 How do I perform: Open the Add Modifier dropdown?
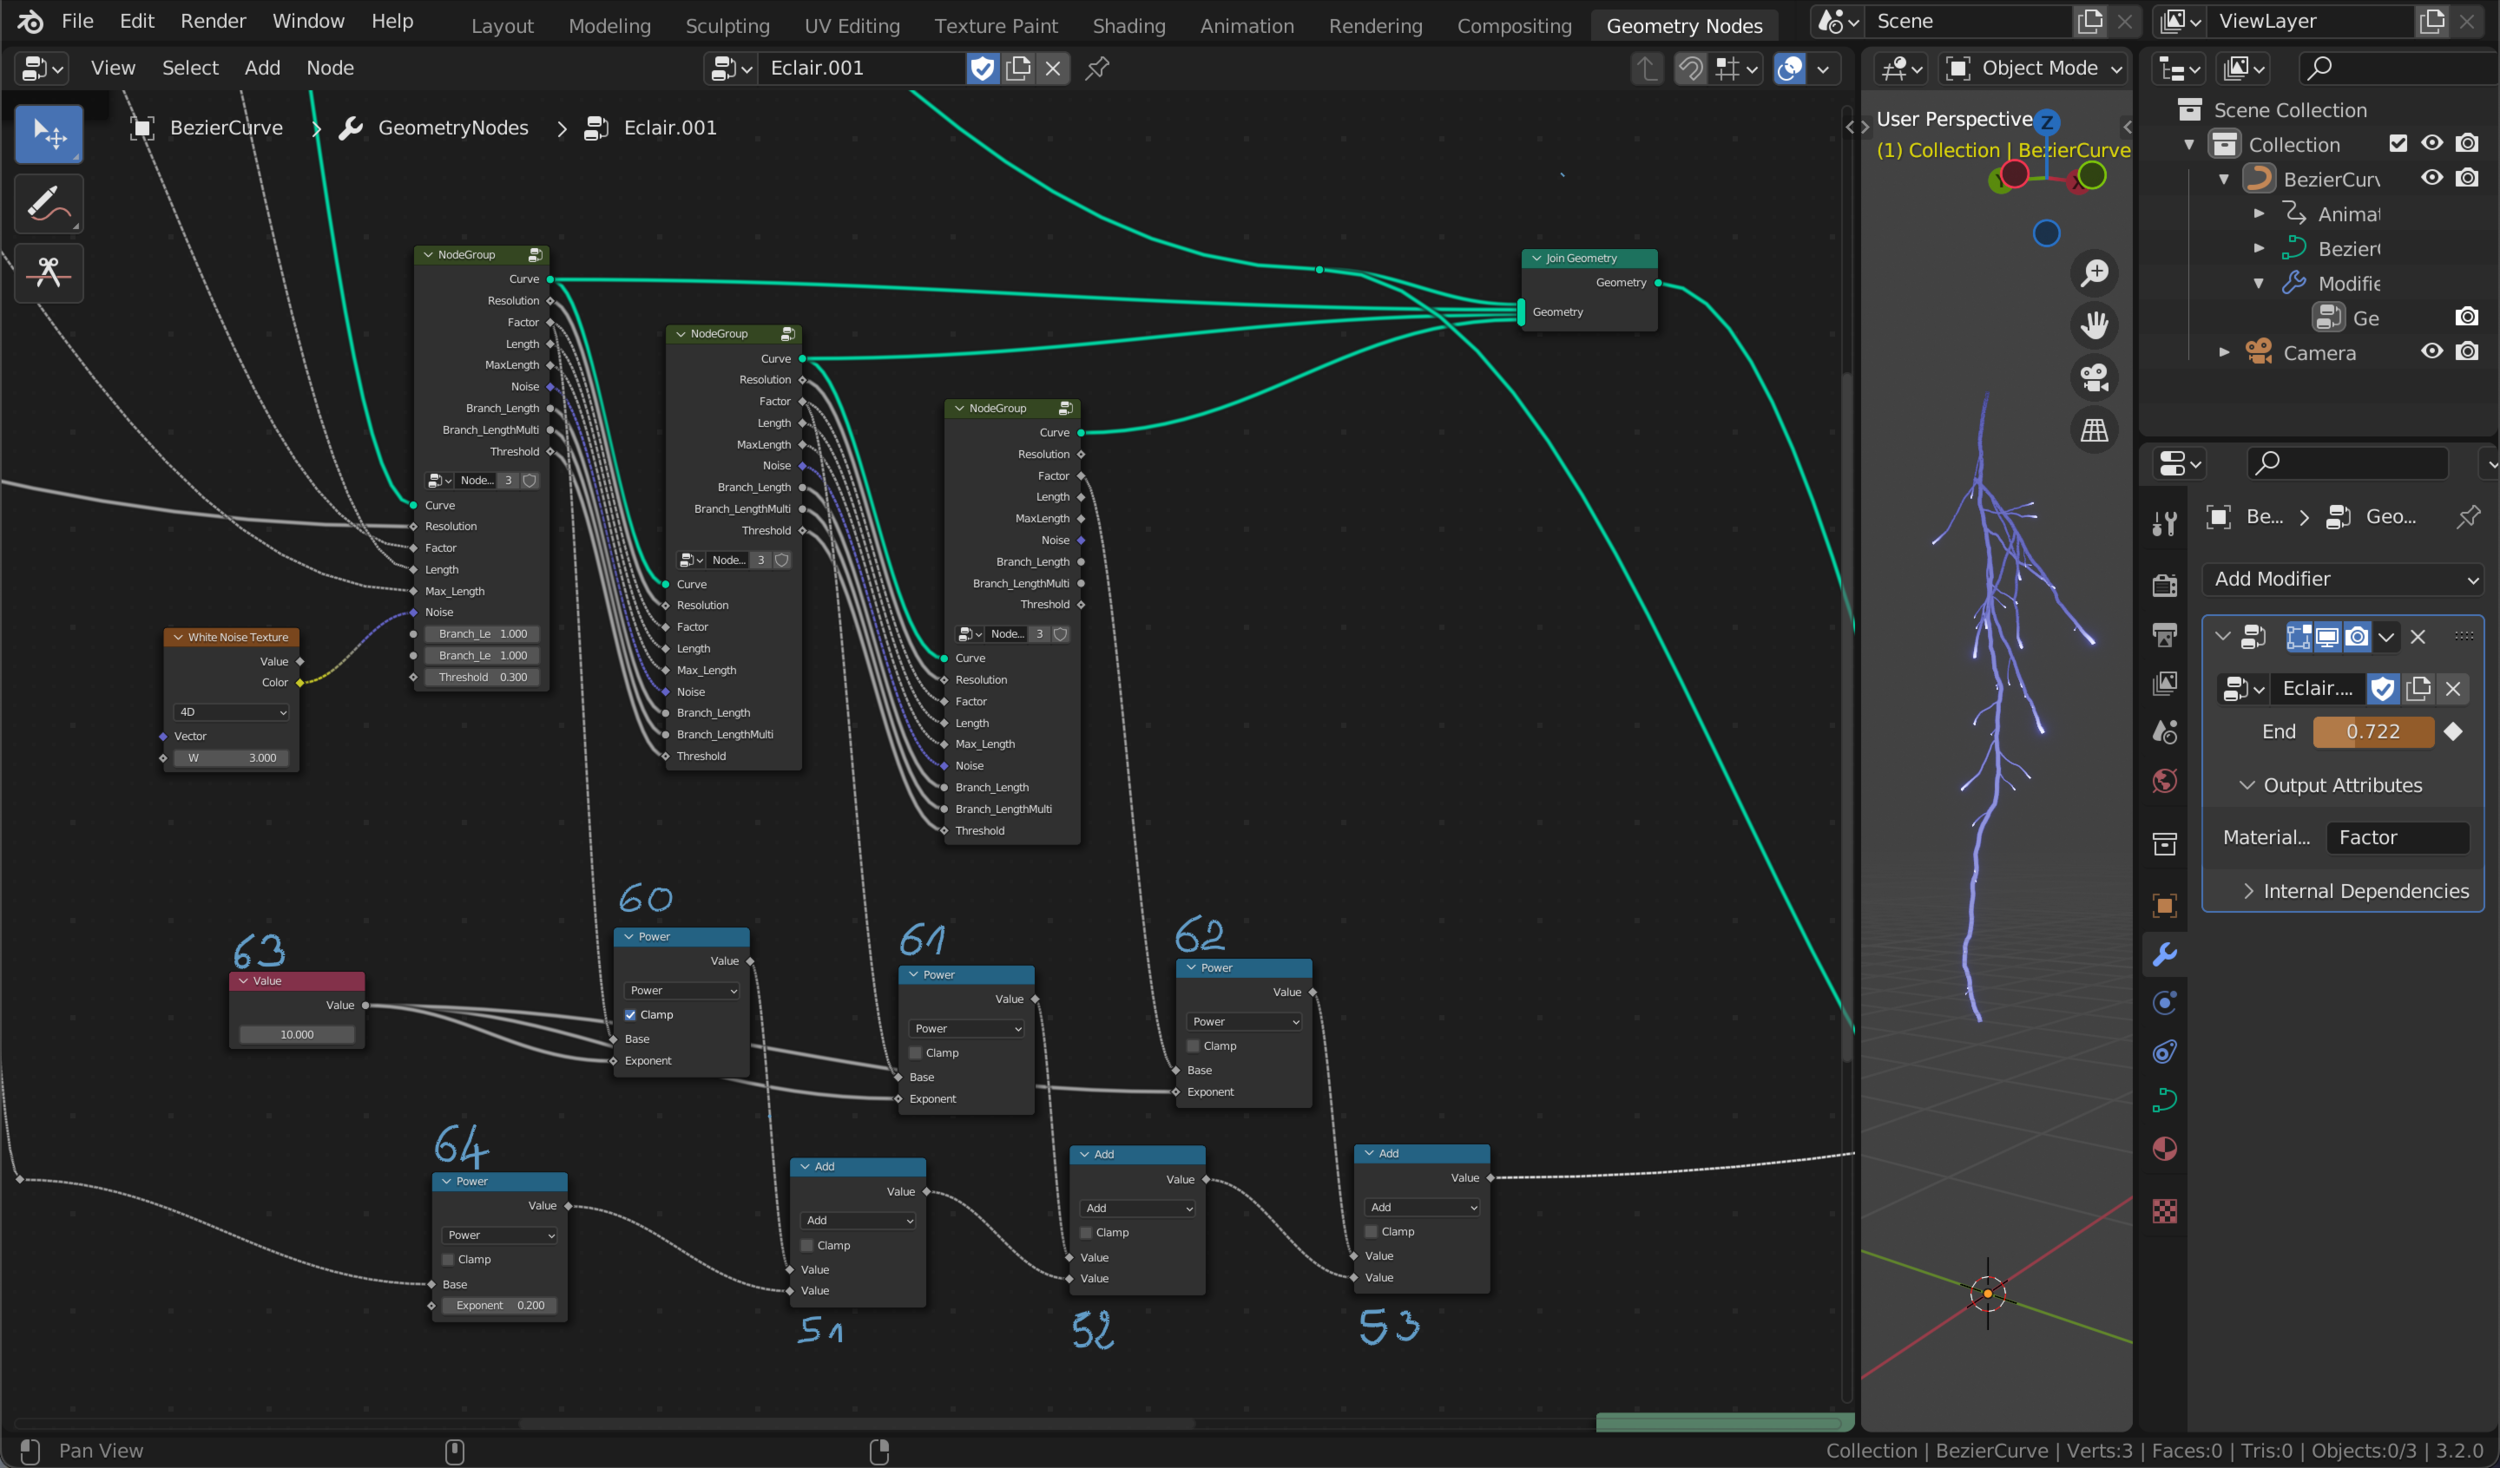[2343, 579]
